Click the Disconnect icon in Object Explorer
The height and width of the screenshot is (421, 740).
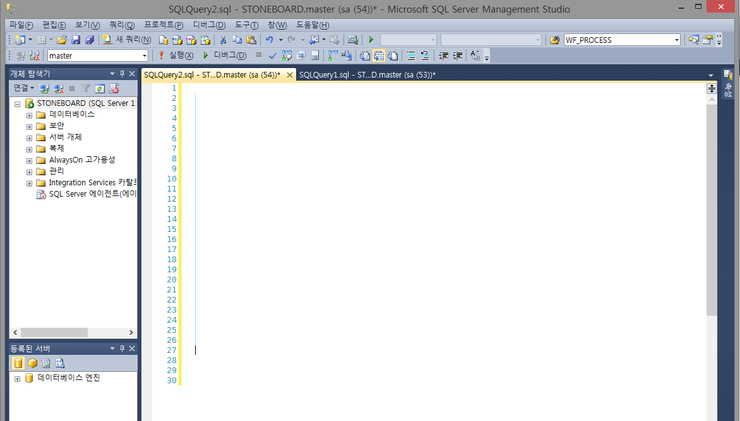[x=58, y=88]
